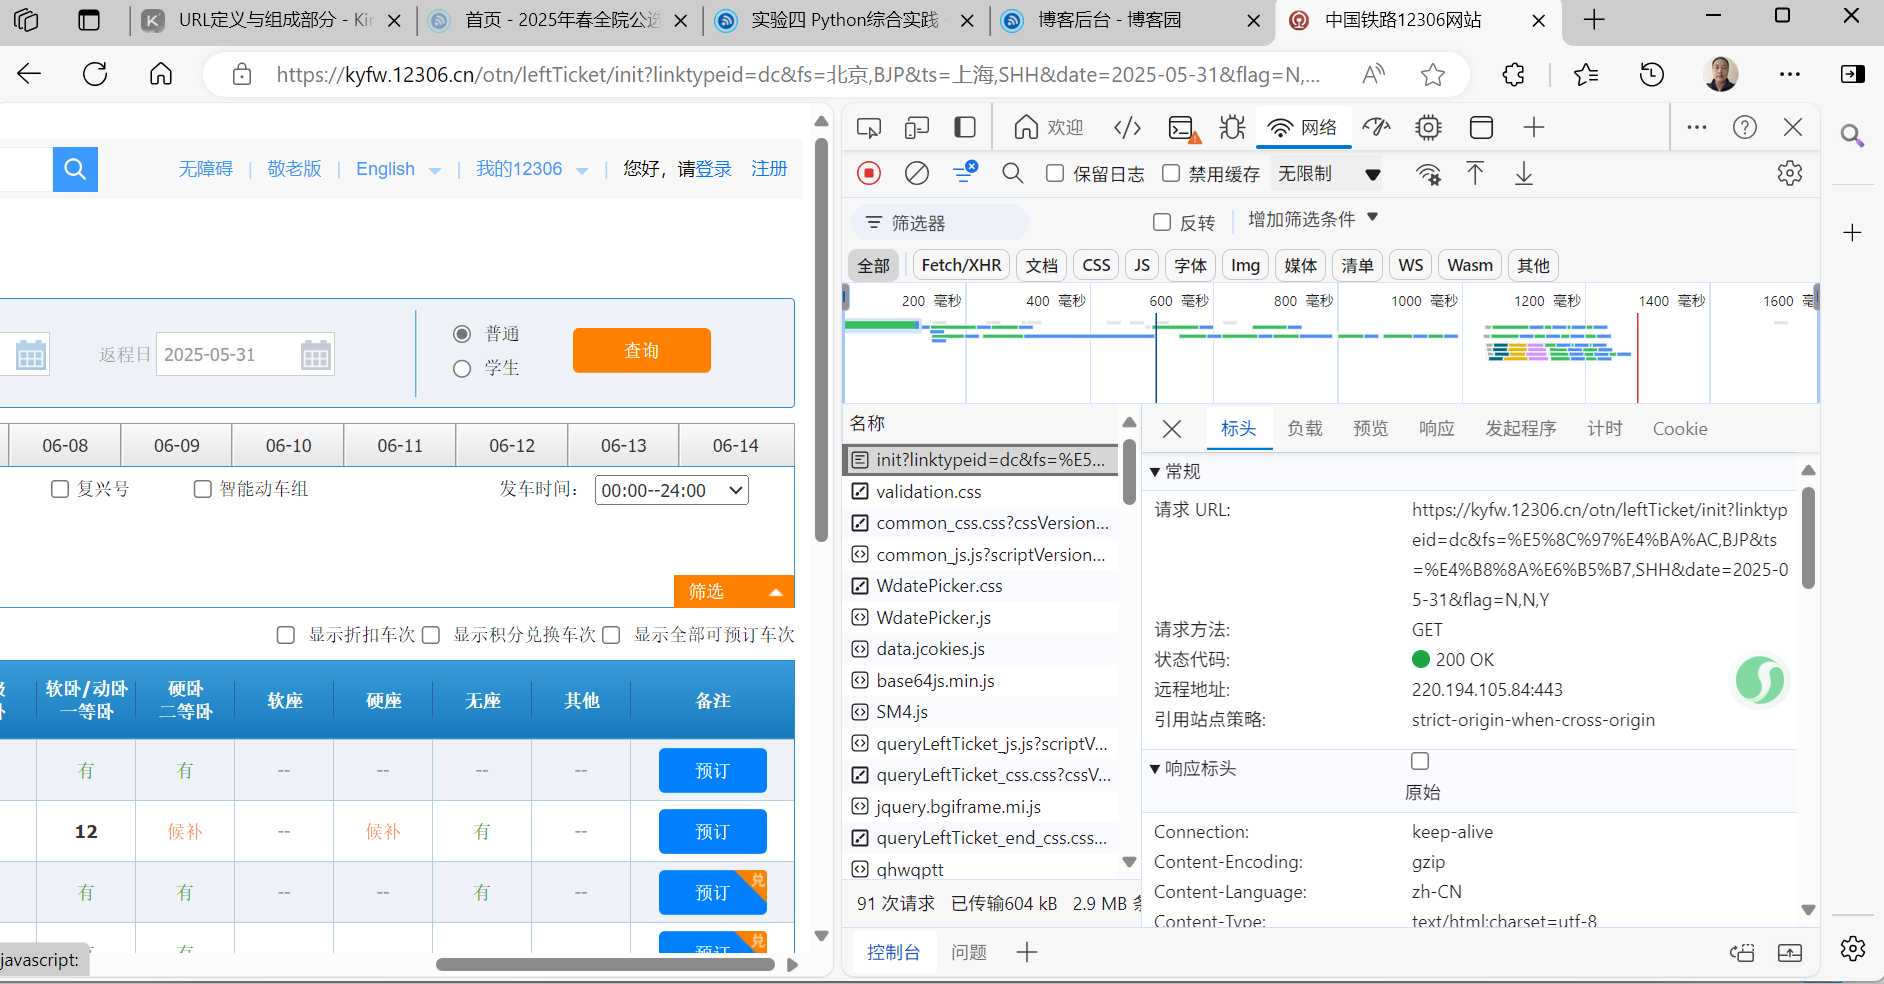This screenshot has height=984, width=1884.
Task: Open the DevTools help question-mark icon
Action: (x=1745, y=127)
